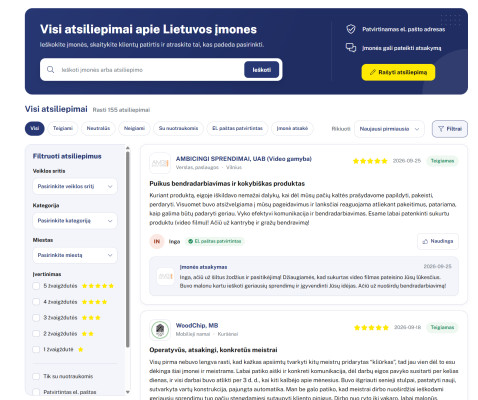Screen dimensions: 478x400
Task: Select the Teigiami filter tab
Action: point(63,129)
